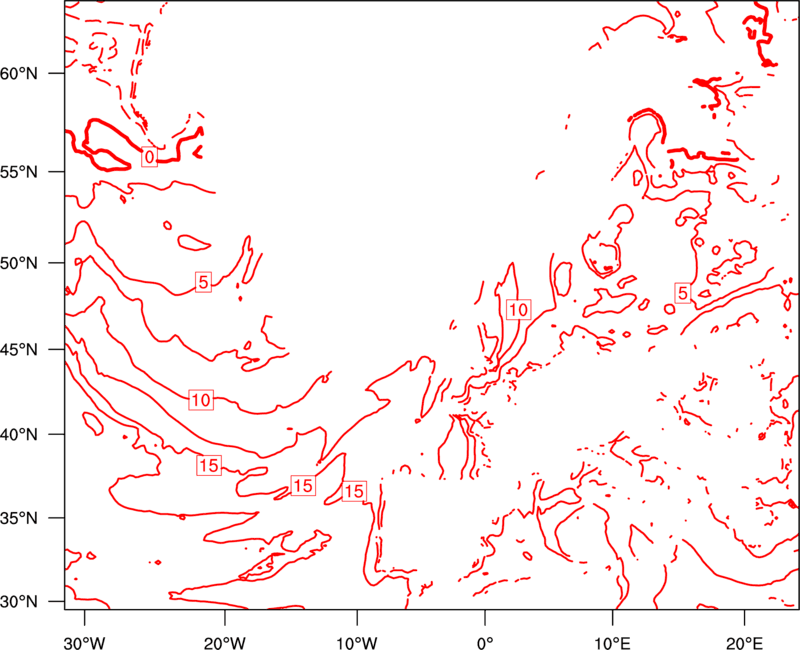Select the 20°E longitude axis label
This screenshot has width=800, height=650.
coord(744,643)
